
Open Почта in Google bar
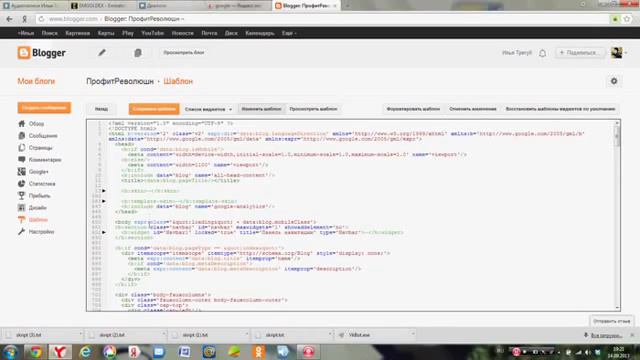point(209,33)
